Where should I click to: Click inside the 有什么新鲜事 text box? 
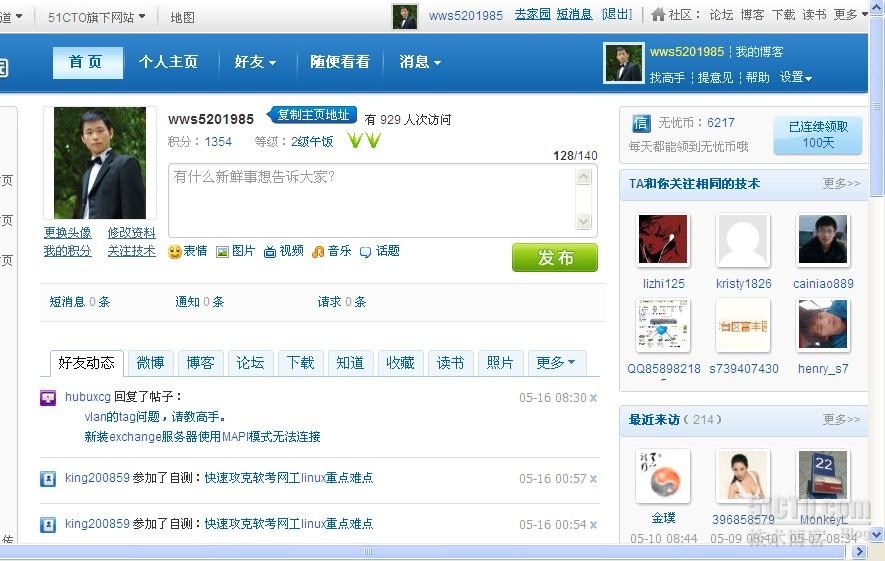coord(373,200)
